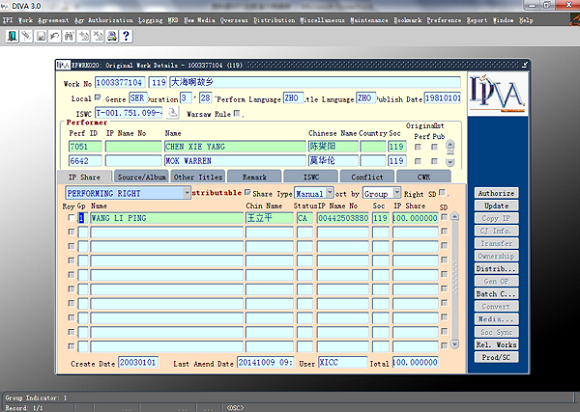Switch to the Source/Album tab

pyautogui.click(x=141, y=177)
